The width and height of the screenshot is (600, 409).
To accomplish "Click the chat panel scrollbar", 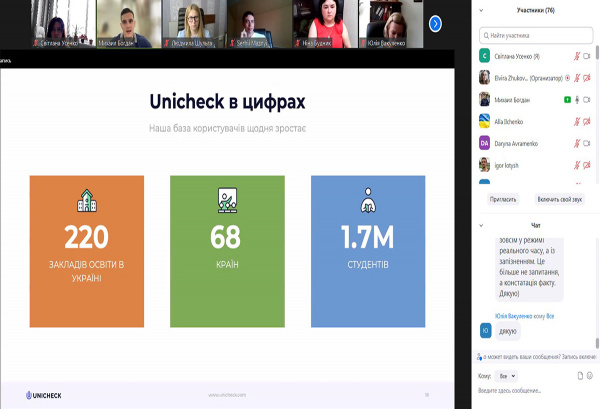I will (597, 343).
